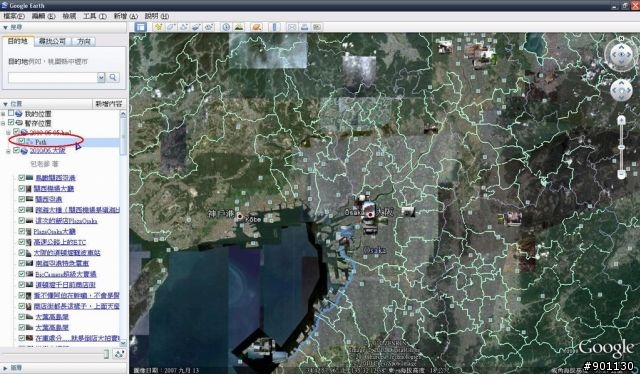Click the vertical zoom slider track
640x374 pixels.
[621, 147]
